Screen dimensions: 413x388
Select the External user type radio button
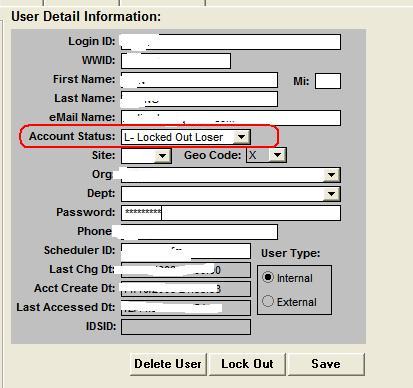click(x=268, y=301)
